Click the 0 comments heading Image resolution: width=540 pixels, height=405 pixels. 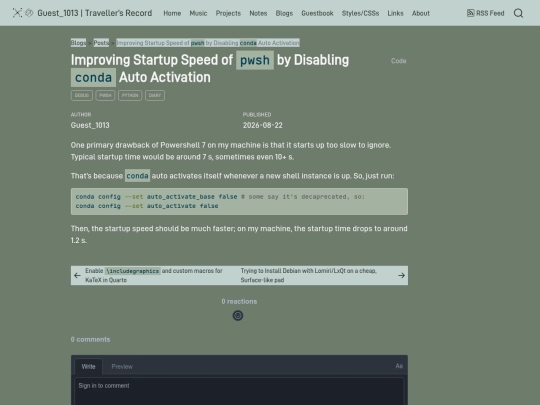click(x=90, y=339)
